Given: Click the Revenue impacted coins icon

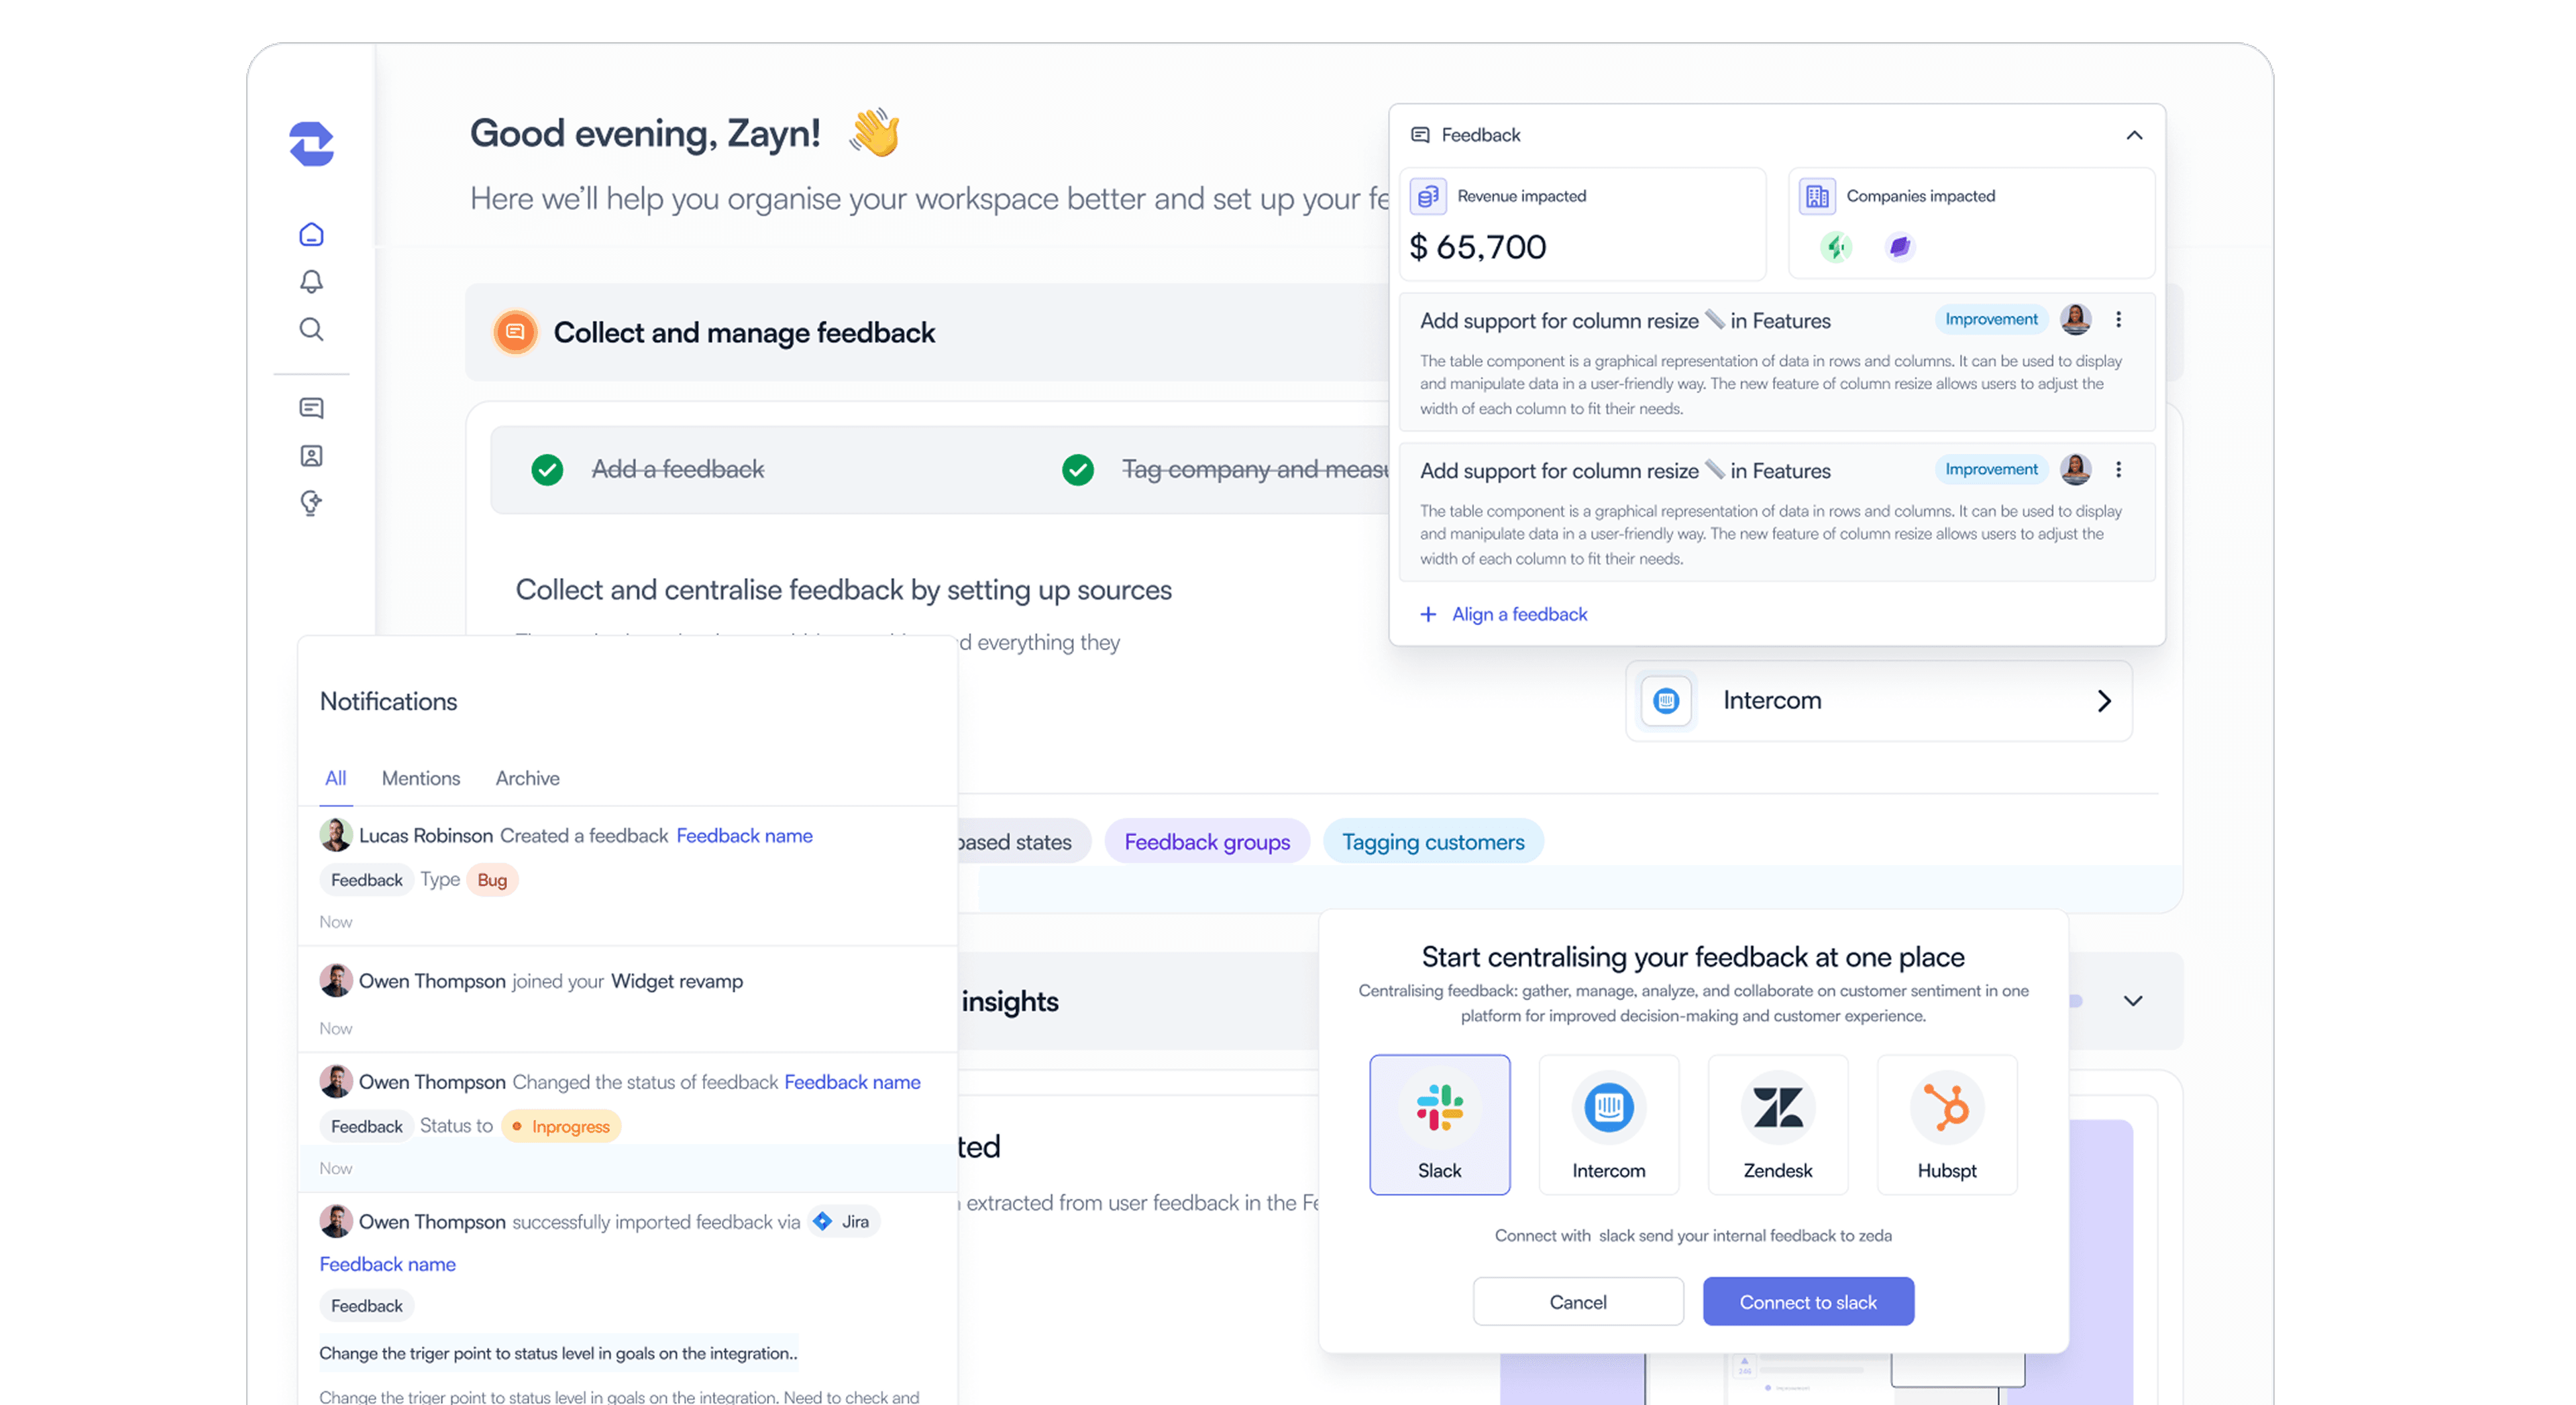Looking at the screenshot, I should (1428, 196).
